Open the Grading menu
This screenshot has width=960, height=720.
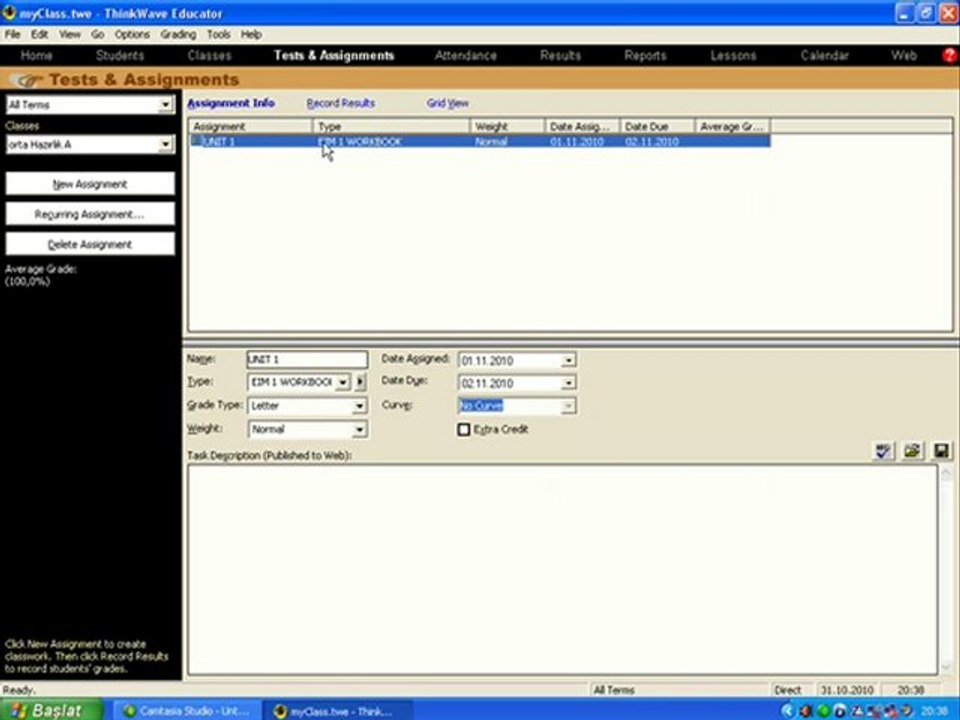pyautogui.click(x=178, y=34)
